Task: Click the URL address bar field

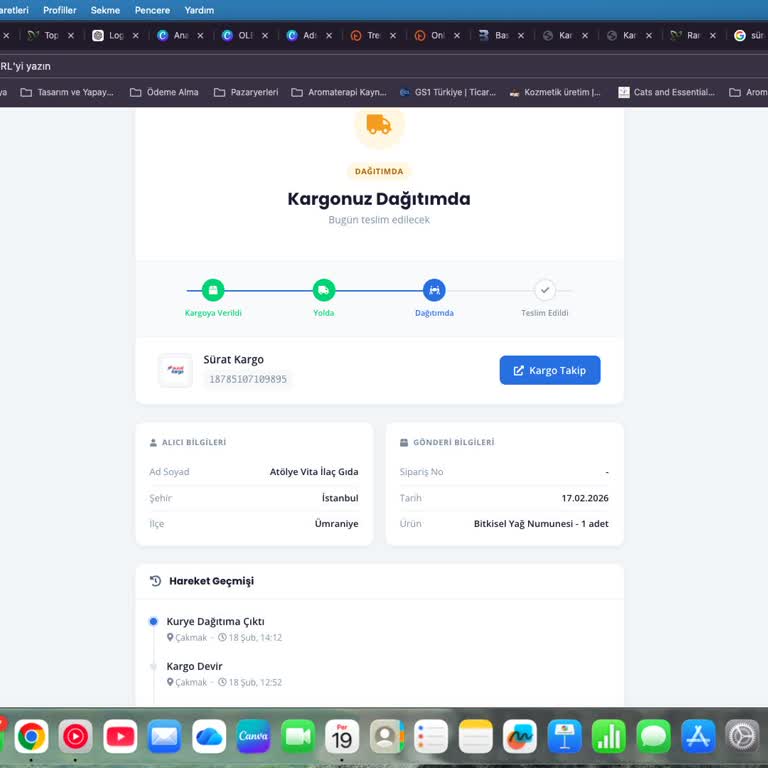Action: [x=384, y=66]
